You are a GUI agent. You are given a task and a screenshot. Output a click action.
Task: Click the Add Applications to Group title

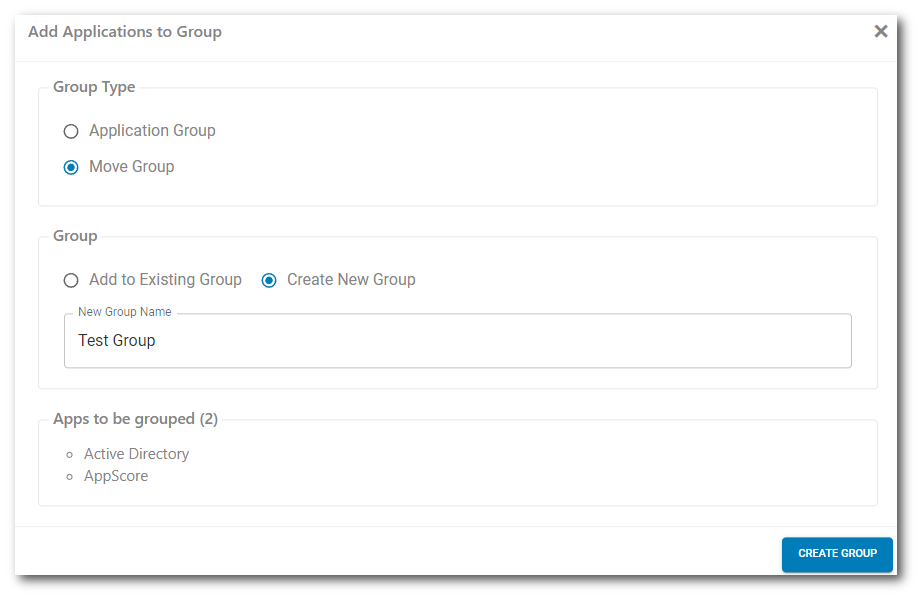(x=125, y=32)
